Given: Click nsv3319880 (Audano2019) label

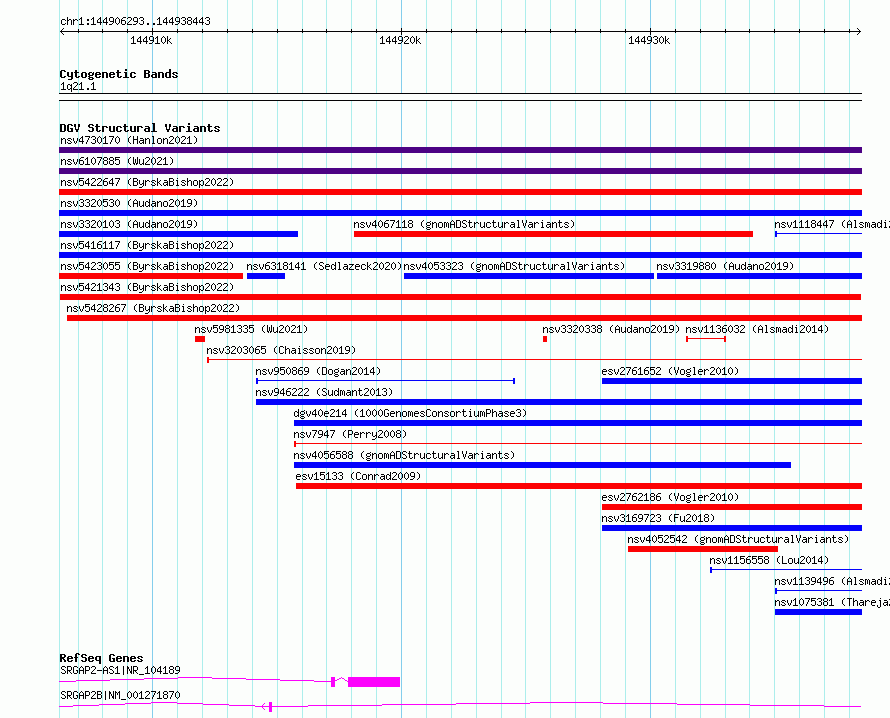Looking at the screenshot, I should click(x=725, y=266).
